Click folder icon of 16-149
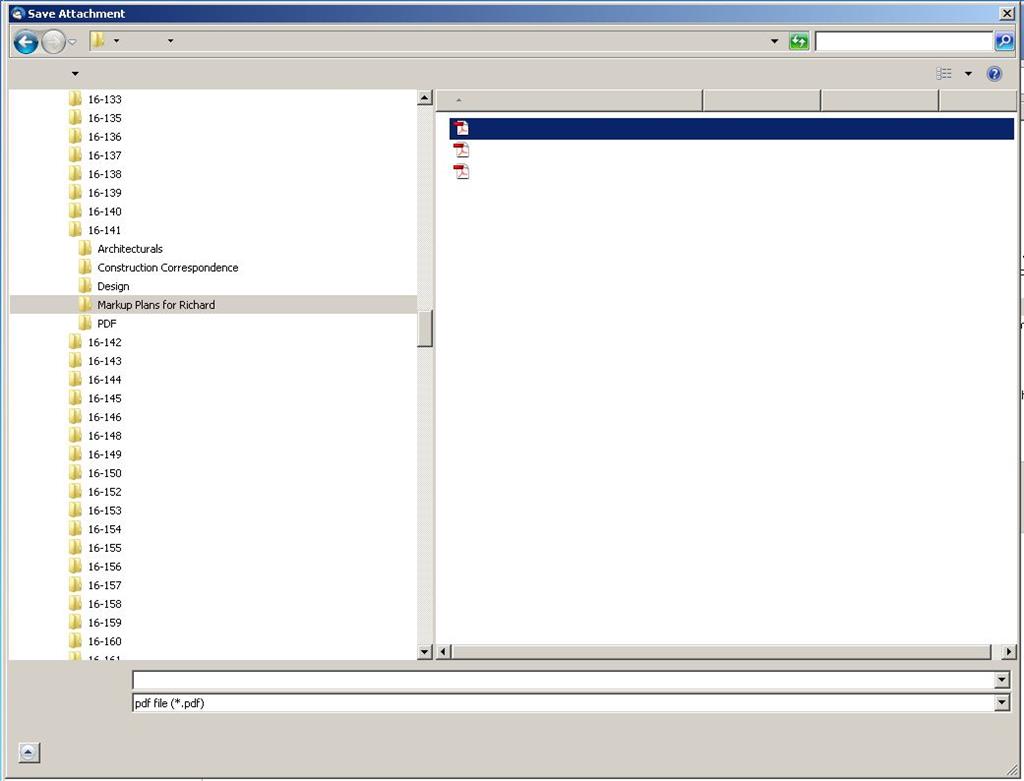The image size is (1024, 781). coord(75,454)
